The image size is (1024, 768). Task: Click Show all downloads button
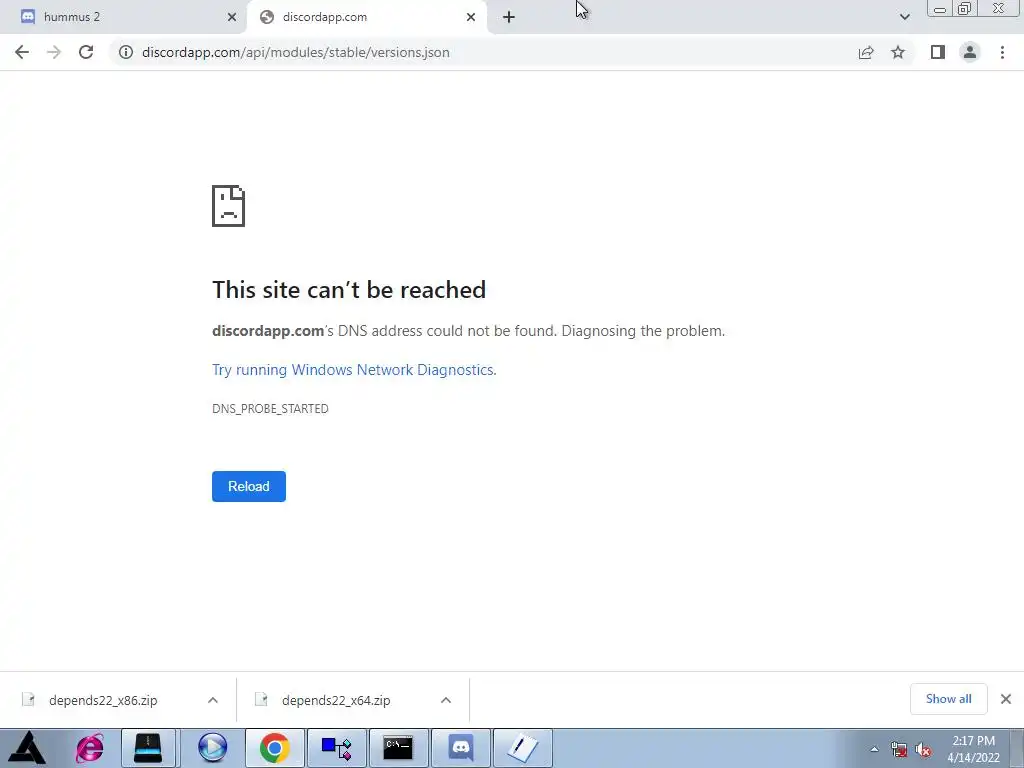[948, 699]
